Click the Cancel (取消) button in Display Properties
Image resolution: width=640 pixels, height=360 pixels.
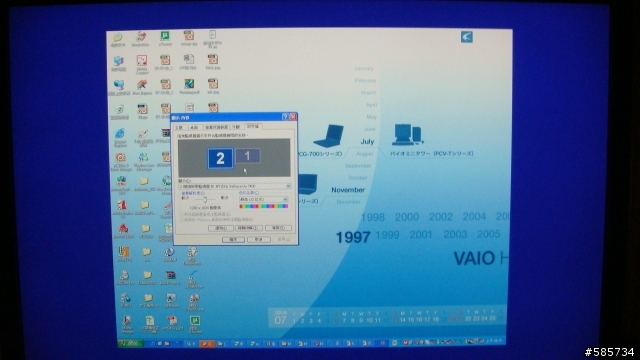258,240
